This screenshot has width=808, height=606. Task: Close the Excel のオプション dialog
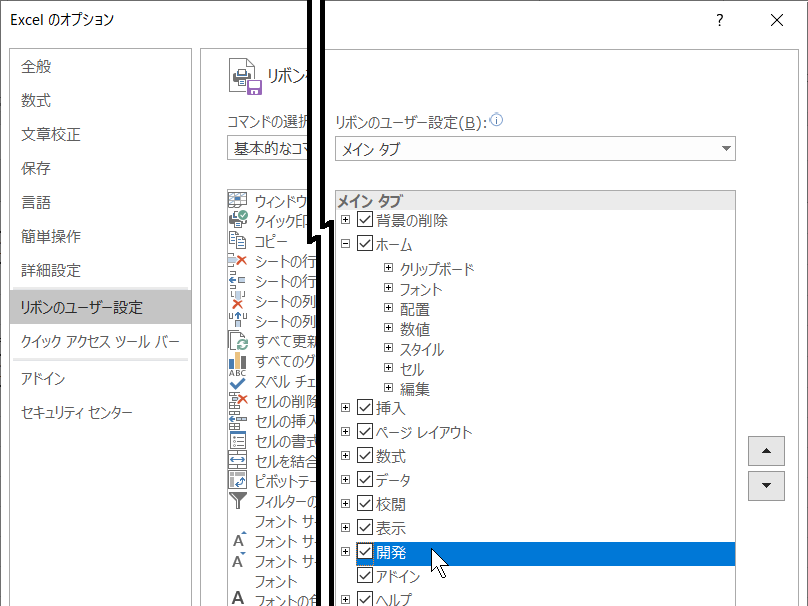pos(777,20)
